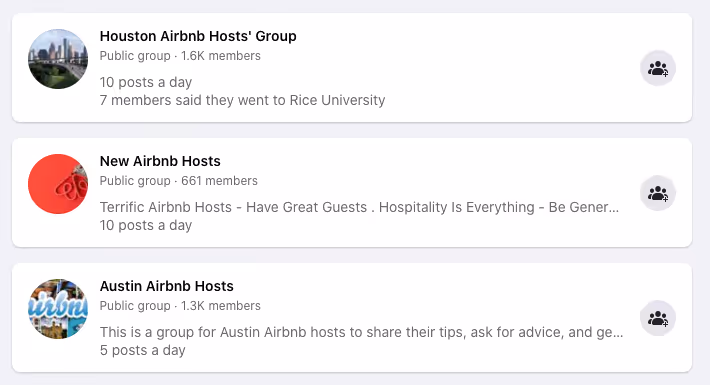This screenshot has width=710, height=385.
Task: Open the Houston skyline group avatar
Action: coord(58,59)
